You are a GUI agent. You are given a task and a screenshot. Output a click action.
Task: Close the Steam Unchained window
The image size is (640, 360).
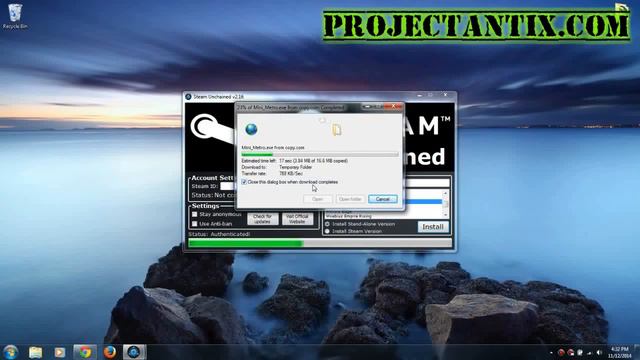[x=445, y=95]
